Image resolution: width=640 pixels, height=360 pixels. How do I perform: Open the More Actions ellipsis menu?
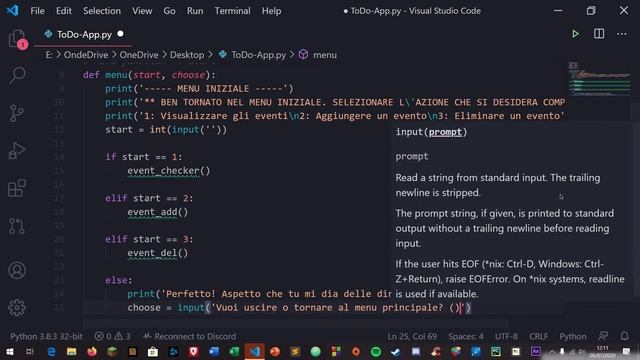tap(622, 34)
